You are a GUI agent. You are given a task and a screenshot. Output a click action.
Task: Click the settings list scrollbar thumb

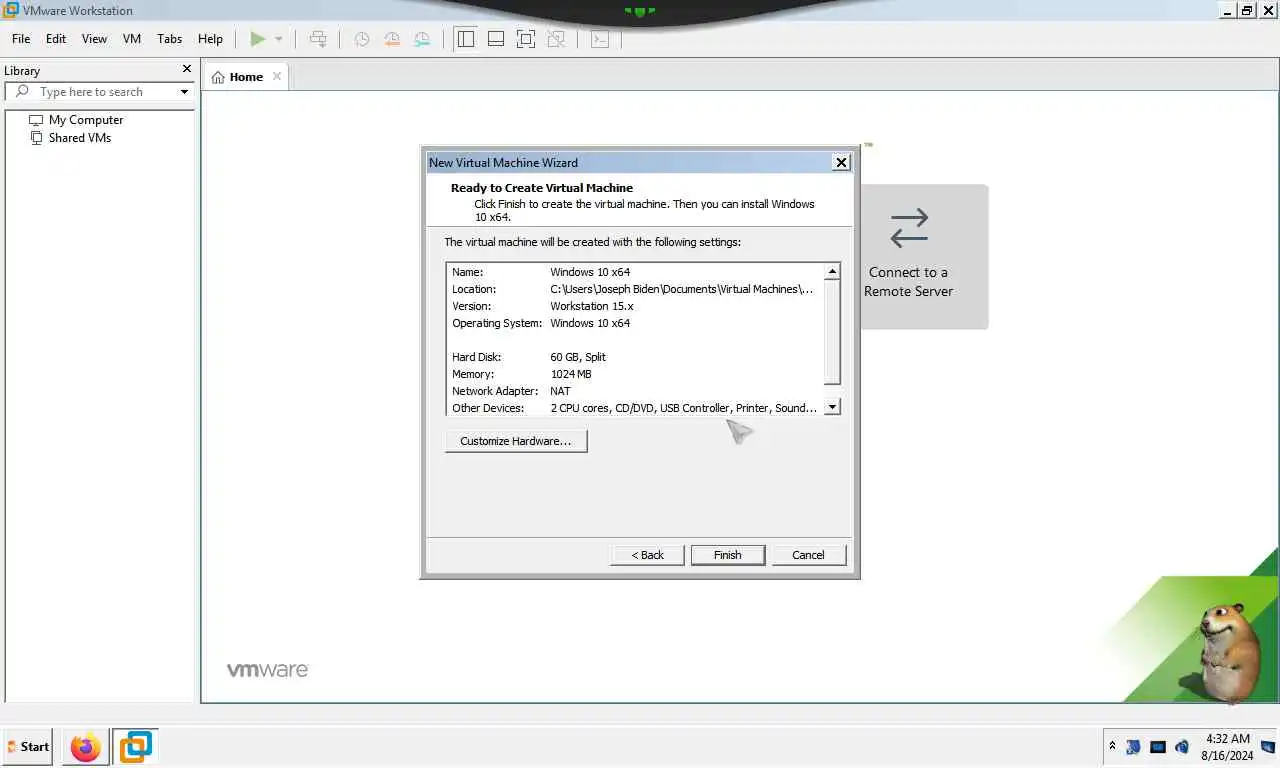(x=832, y=332)
